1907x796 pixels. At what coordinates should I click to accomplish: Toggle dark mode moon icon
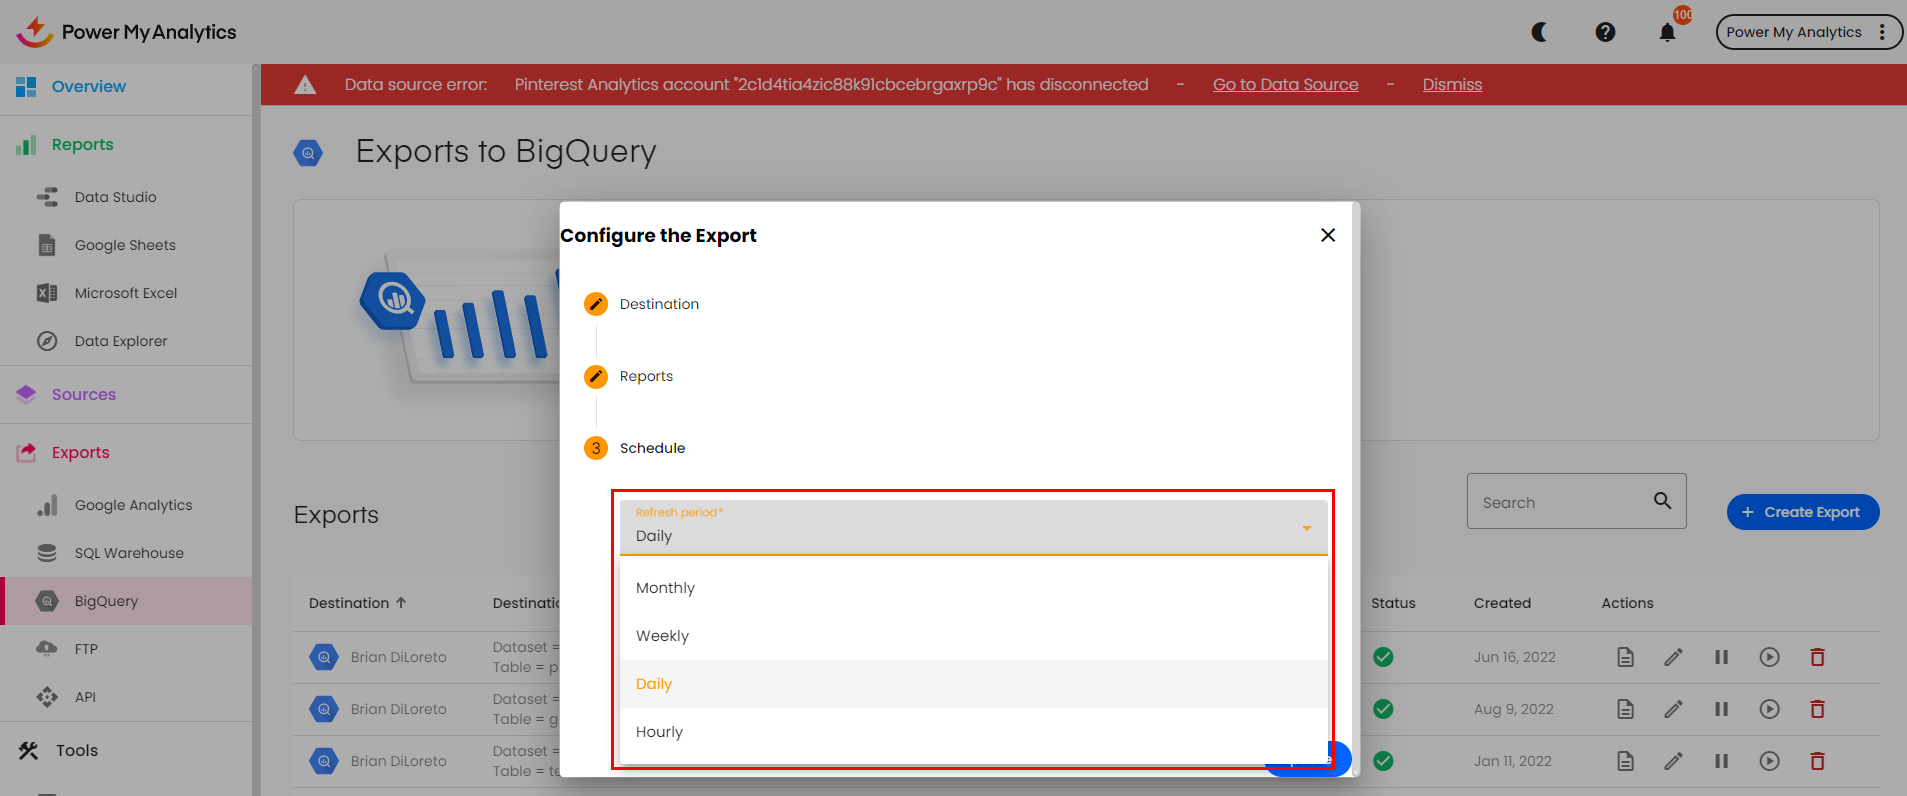click(1540, 32)
